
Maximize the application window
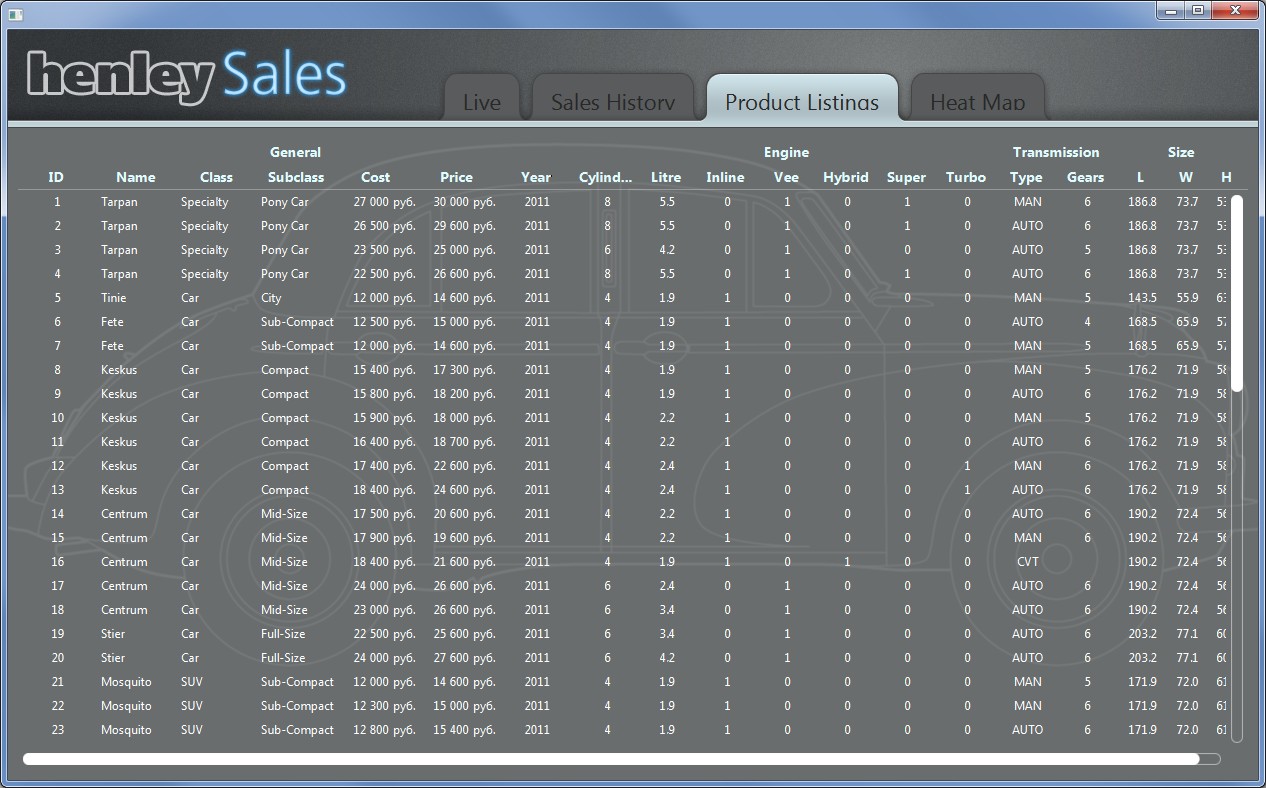[1197, 10]
